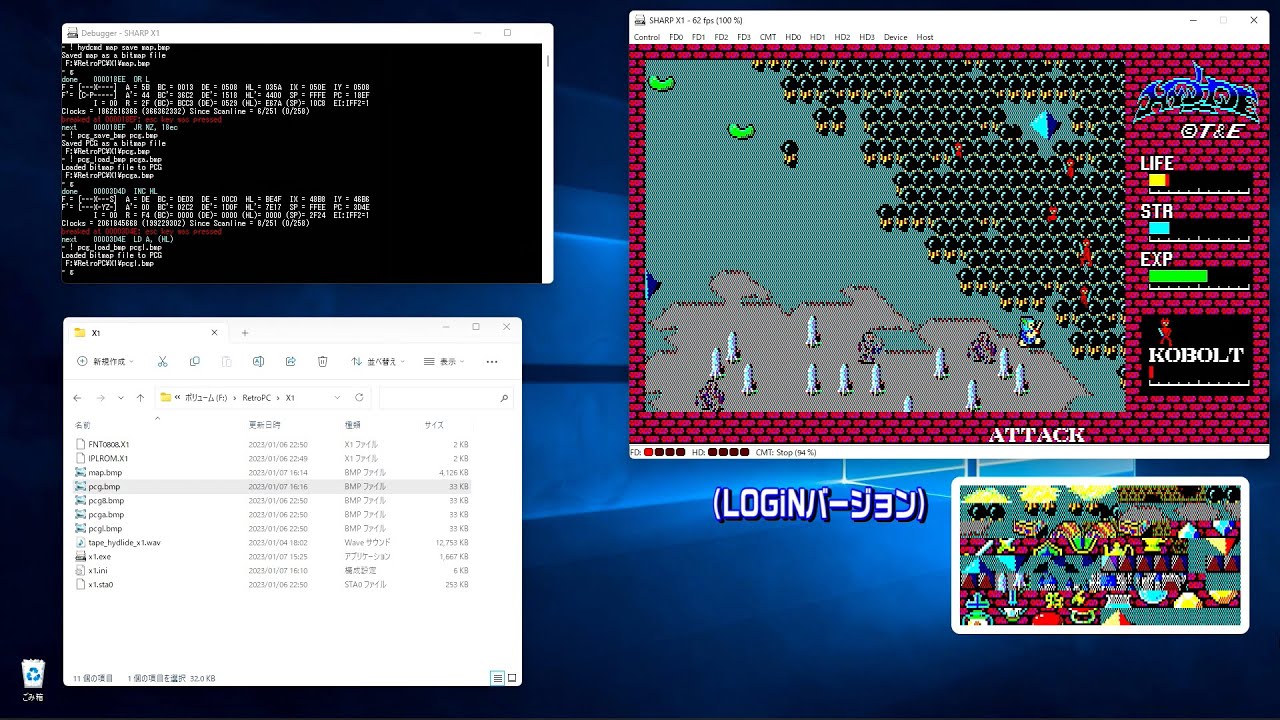Click the Delete trash icon in Explorer toolbar
This screenshot has width=1280, height=720.
tap(322, 361)
